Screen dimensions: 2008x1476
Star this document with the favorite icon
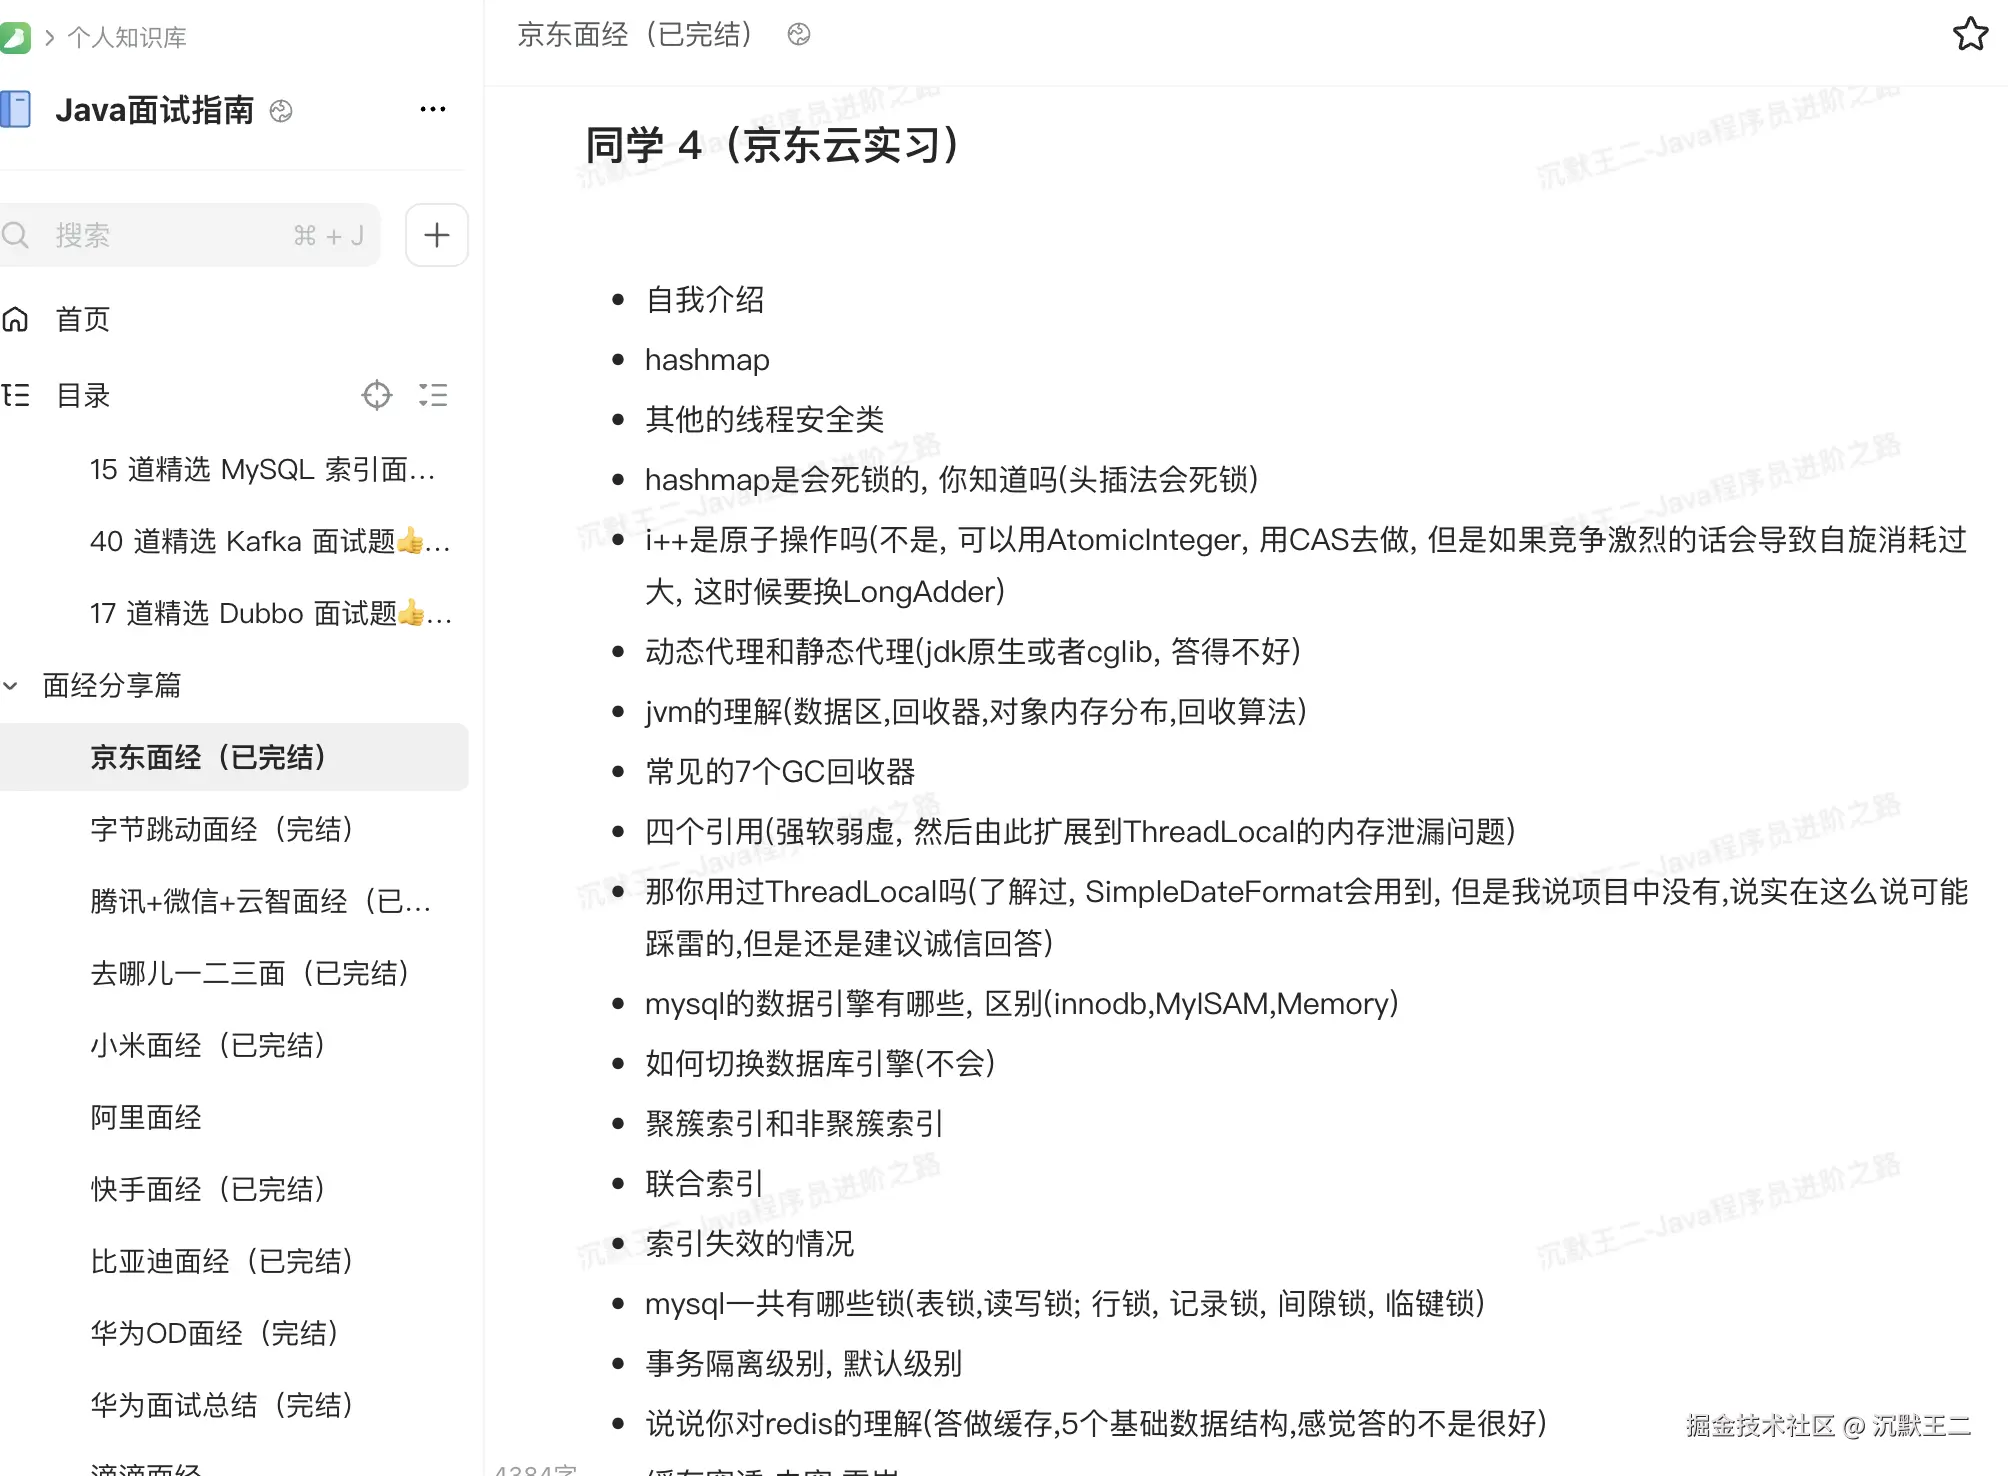(1970, 34)
